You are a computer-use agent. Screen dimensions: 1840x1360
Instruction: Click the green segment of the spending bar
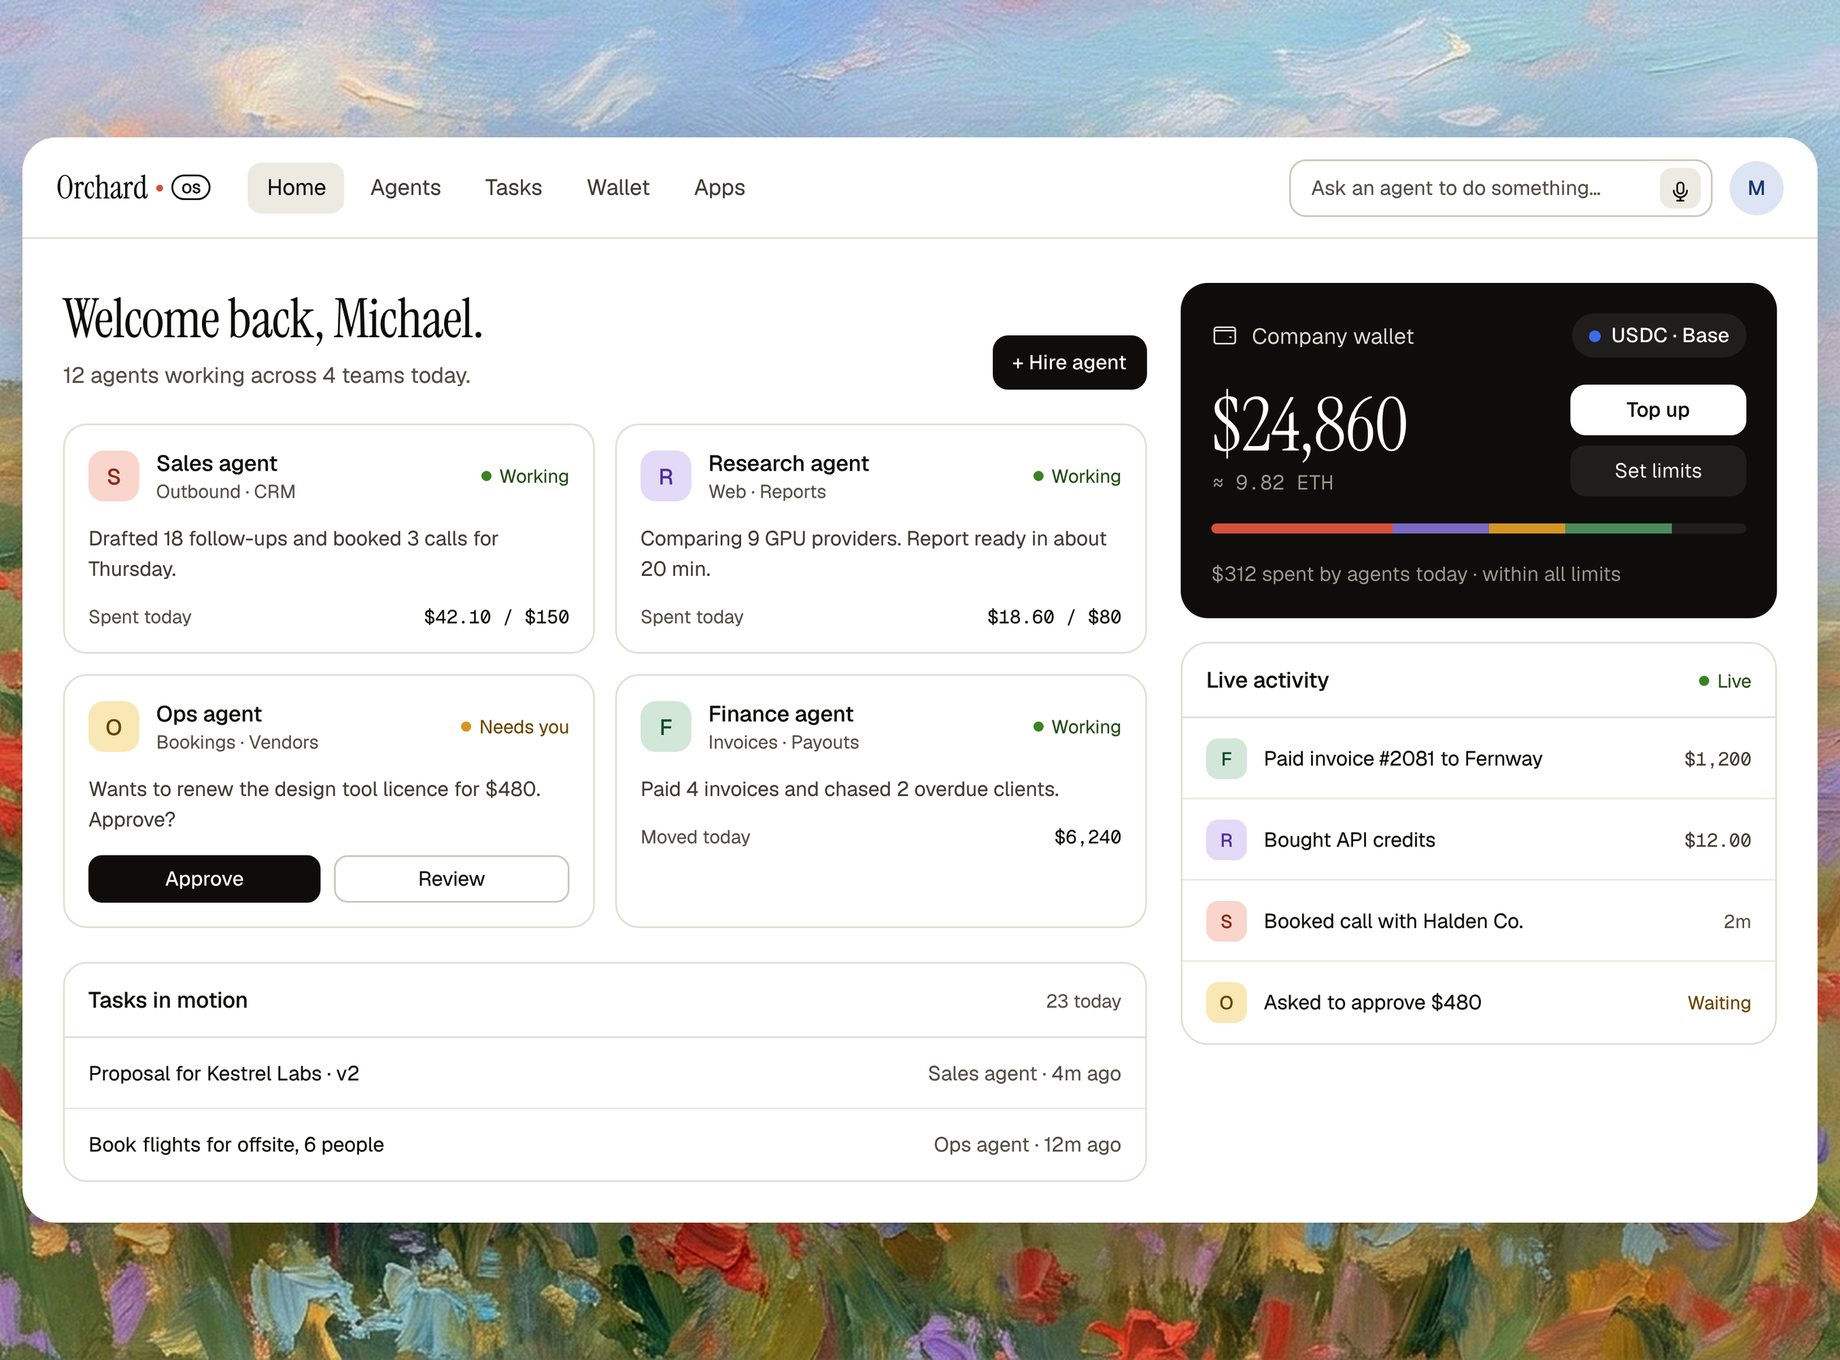tap(1618, 528)
